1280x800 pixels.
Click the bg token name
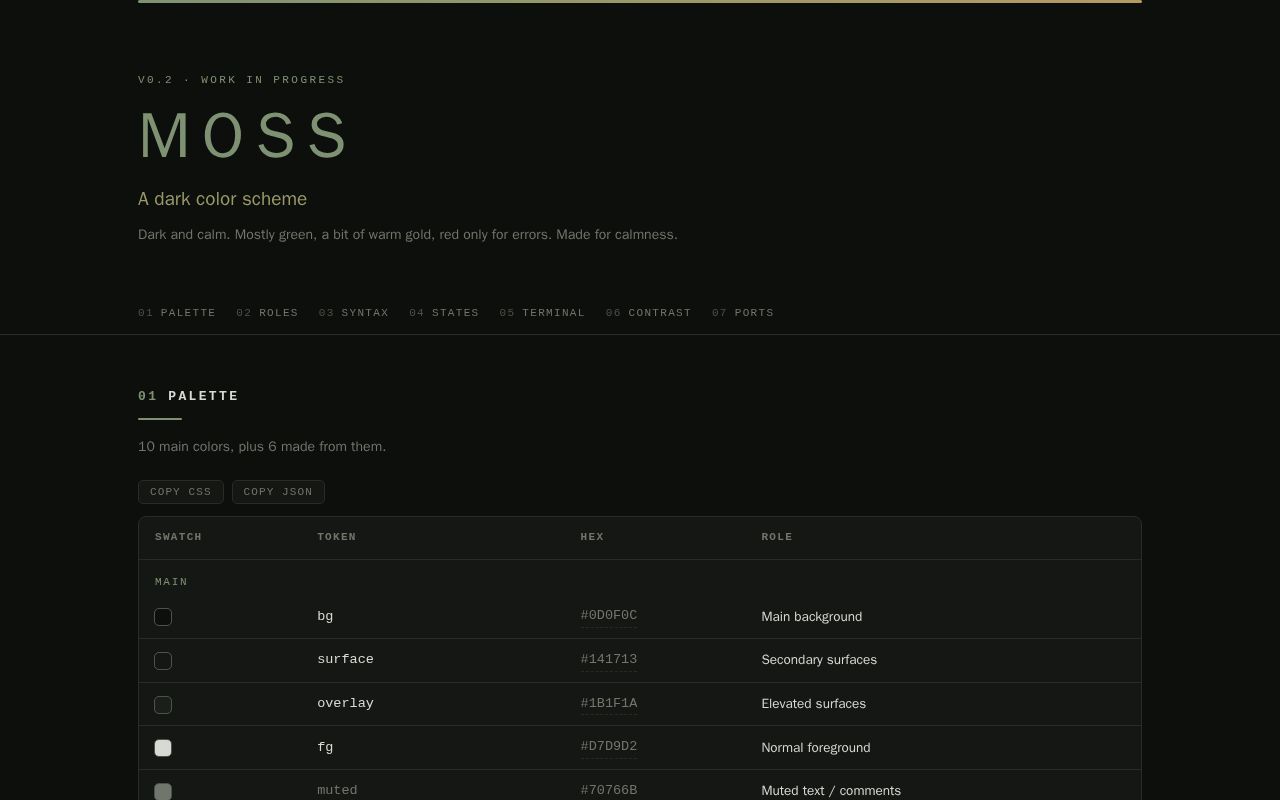point(325,616)
